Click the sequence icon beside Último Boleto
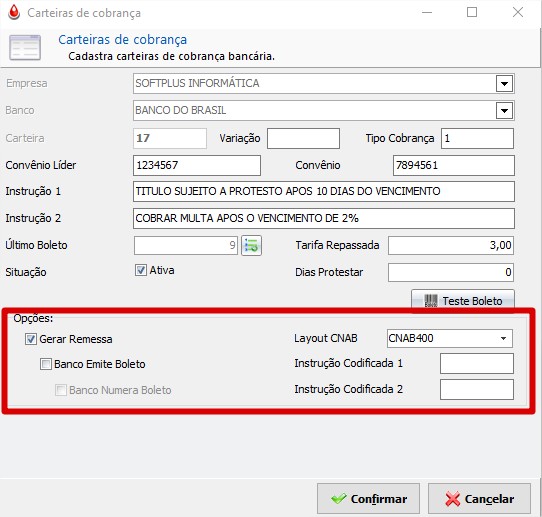The height and width of the screenshot is (517, 542). click(x=251, y=246)
